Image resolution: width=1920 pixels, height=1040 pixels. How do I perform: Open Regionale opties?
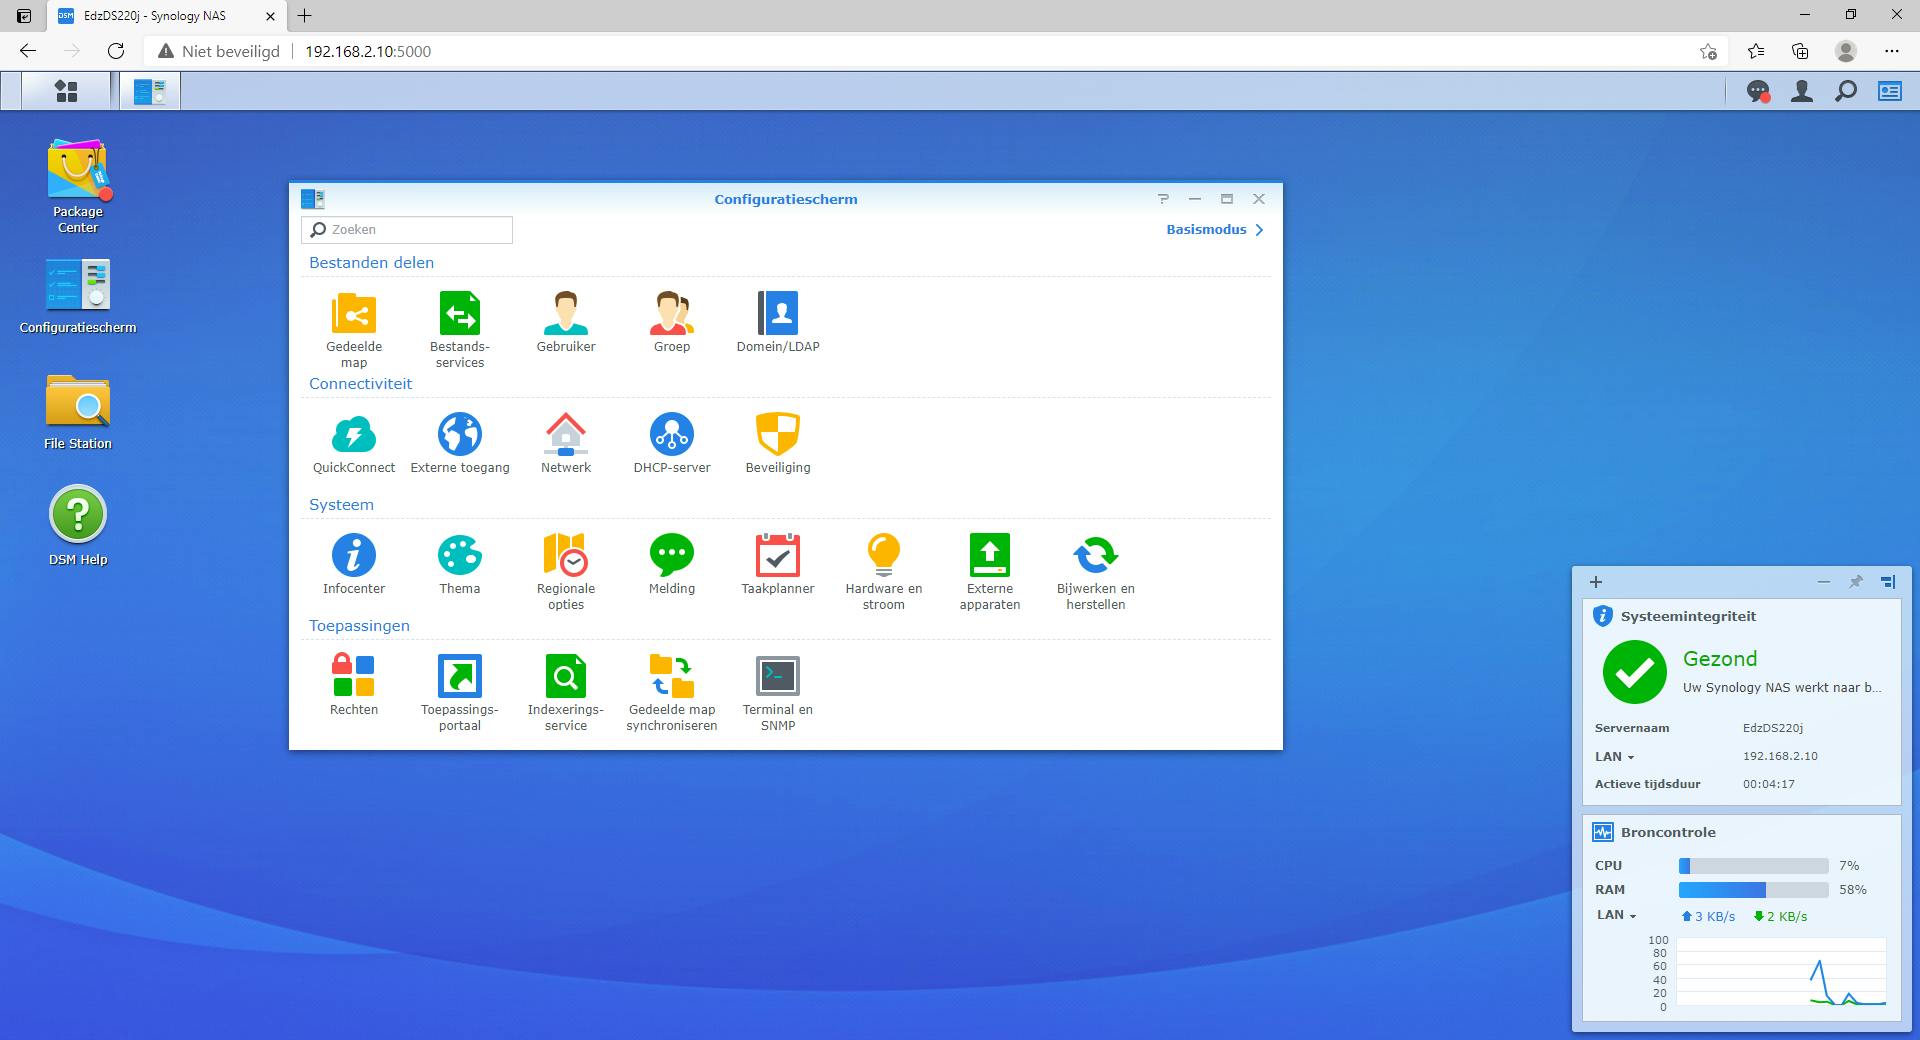pyautogui.click(x=566, y=571)
